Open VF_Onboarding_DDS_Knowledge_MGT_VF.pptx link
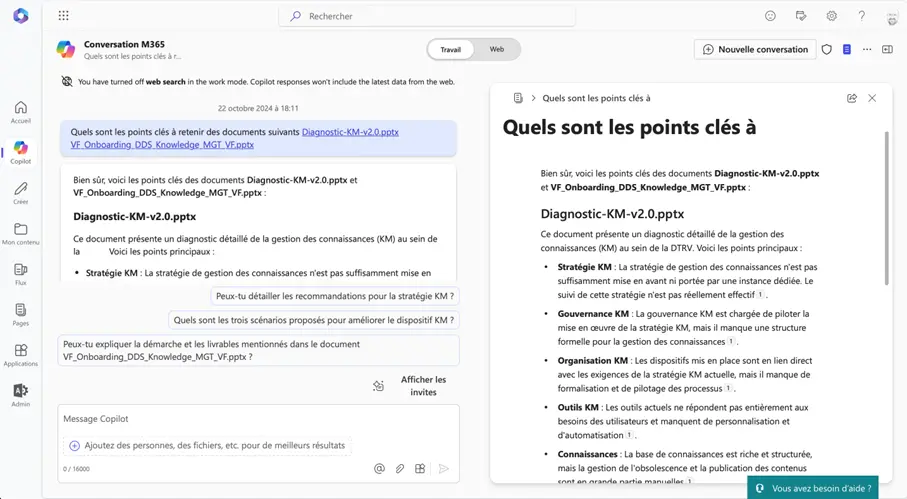907x499 pixels. pos(162,145)
